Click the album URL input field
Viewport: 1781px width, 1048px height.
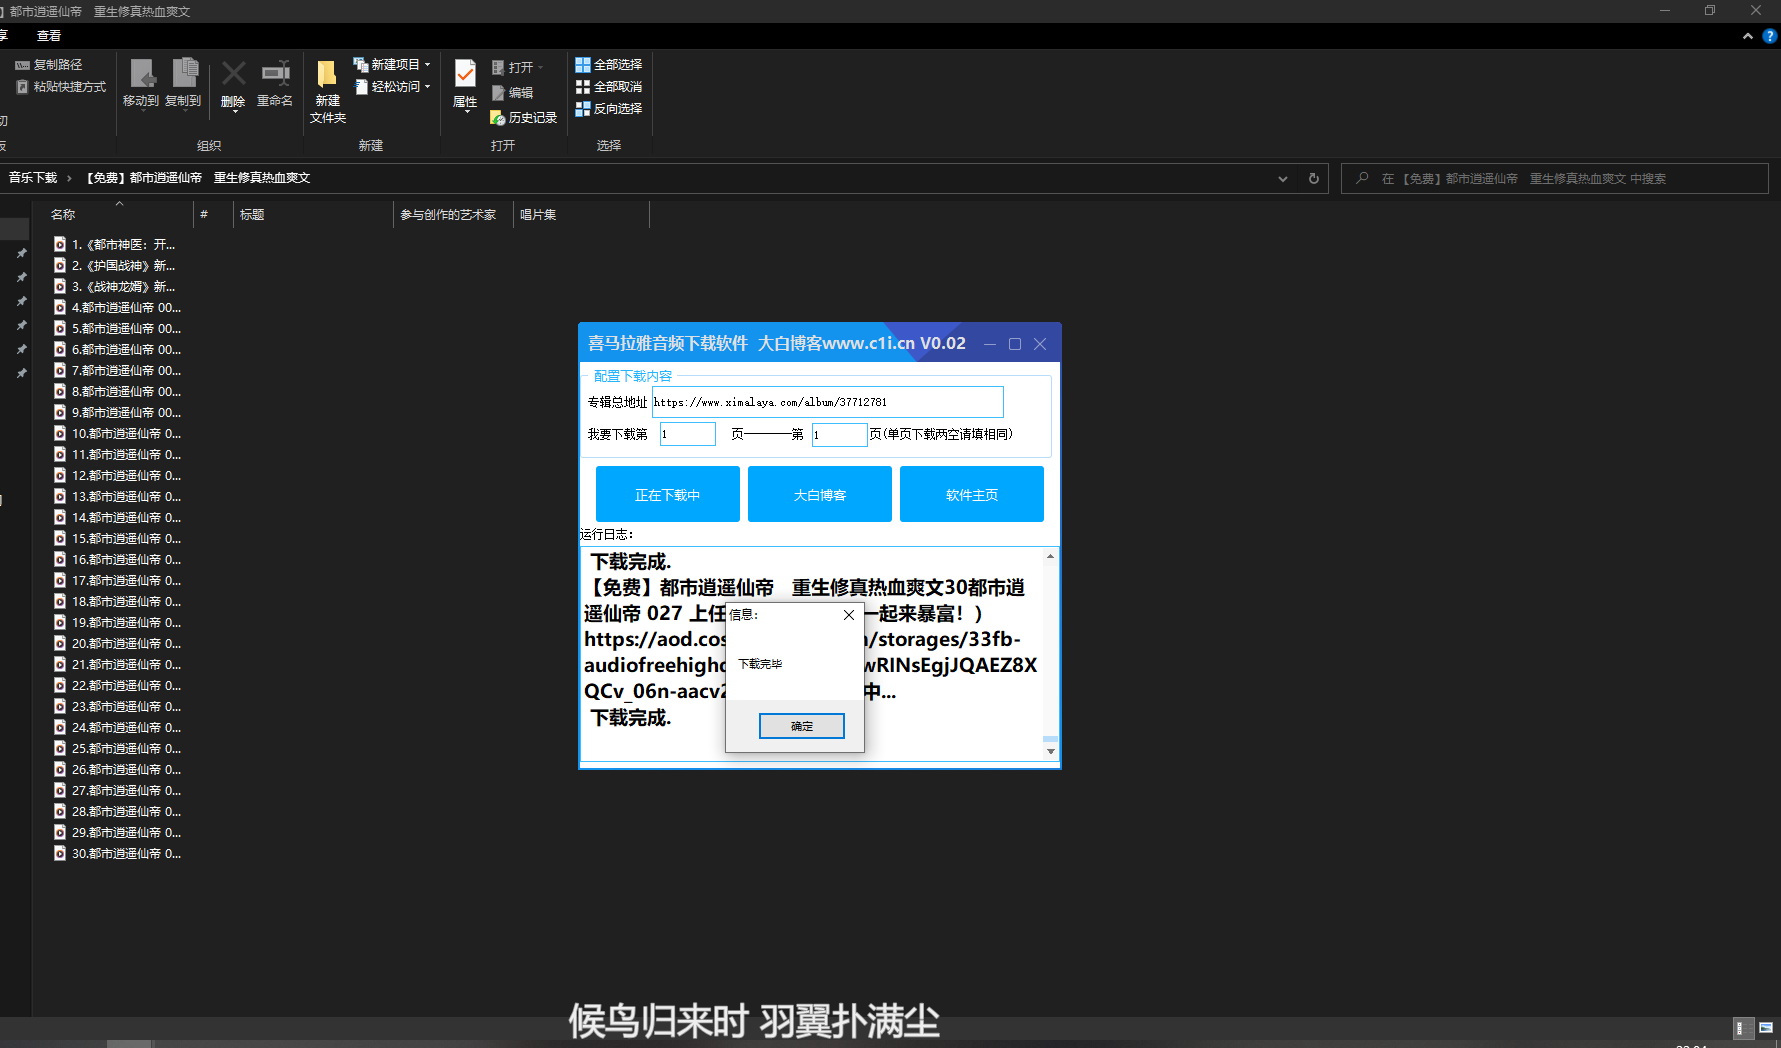point(826,401)
